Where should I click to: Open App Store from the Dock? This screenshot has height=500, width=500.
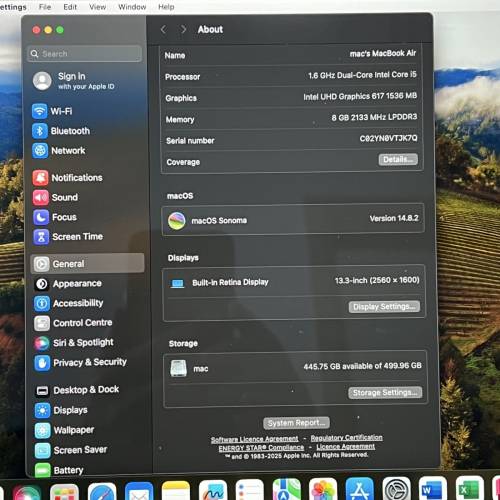pos(359,489)
